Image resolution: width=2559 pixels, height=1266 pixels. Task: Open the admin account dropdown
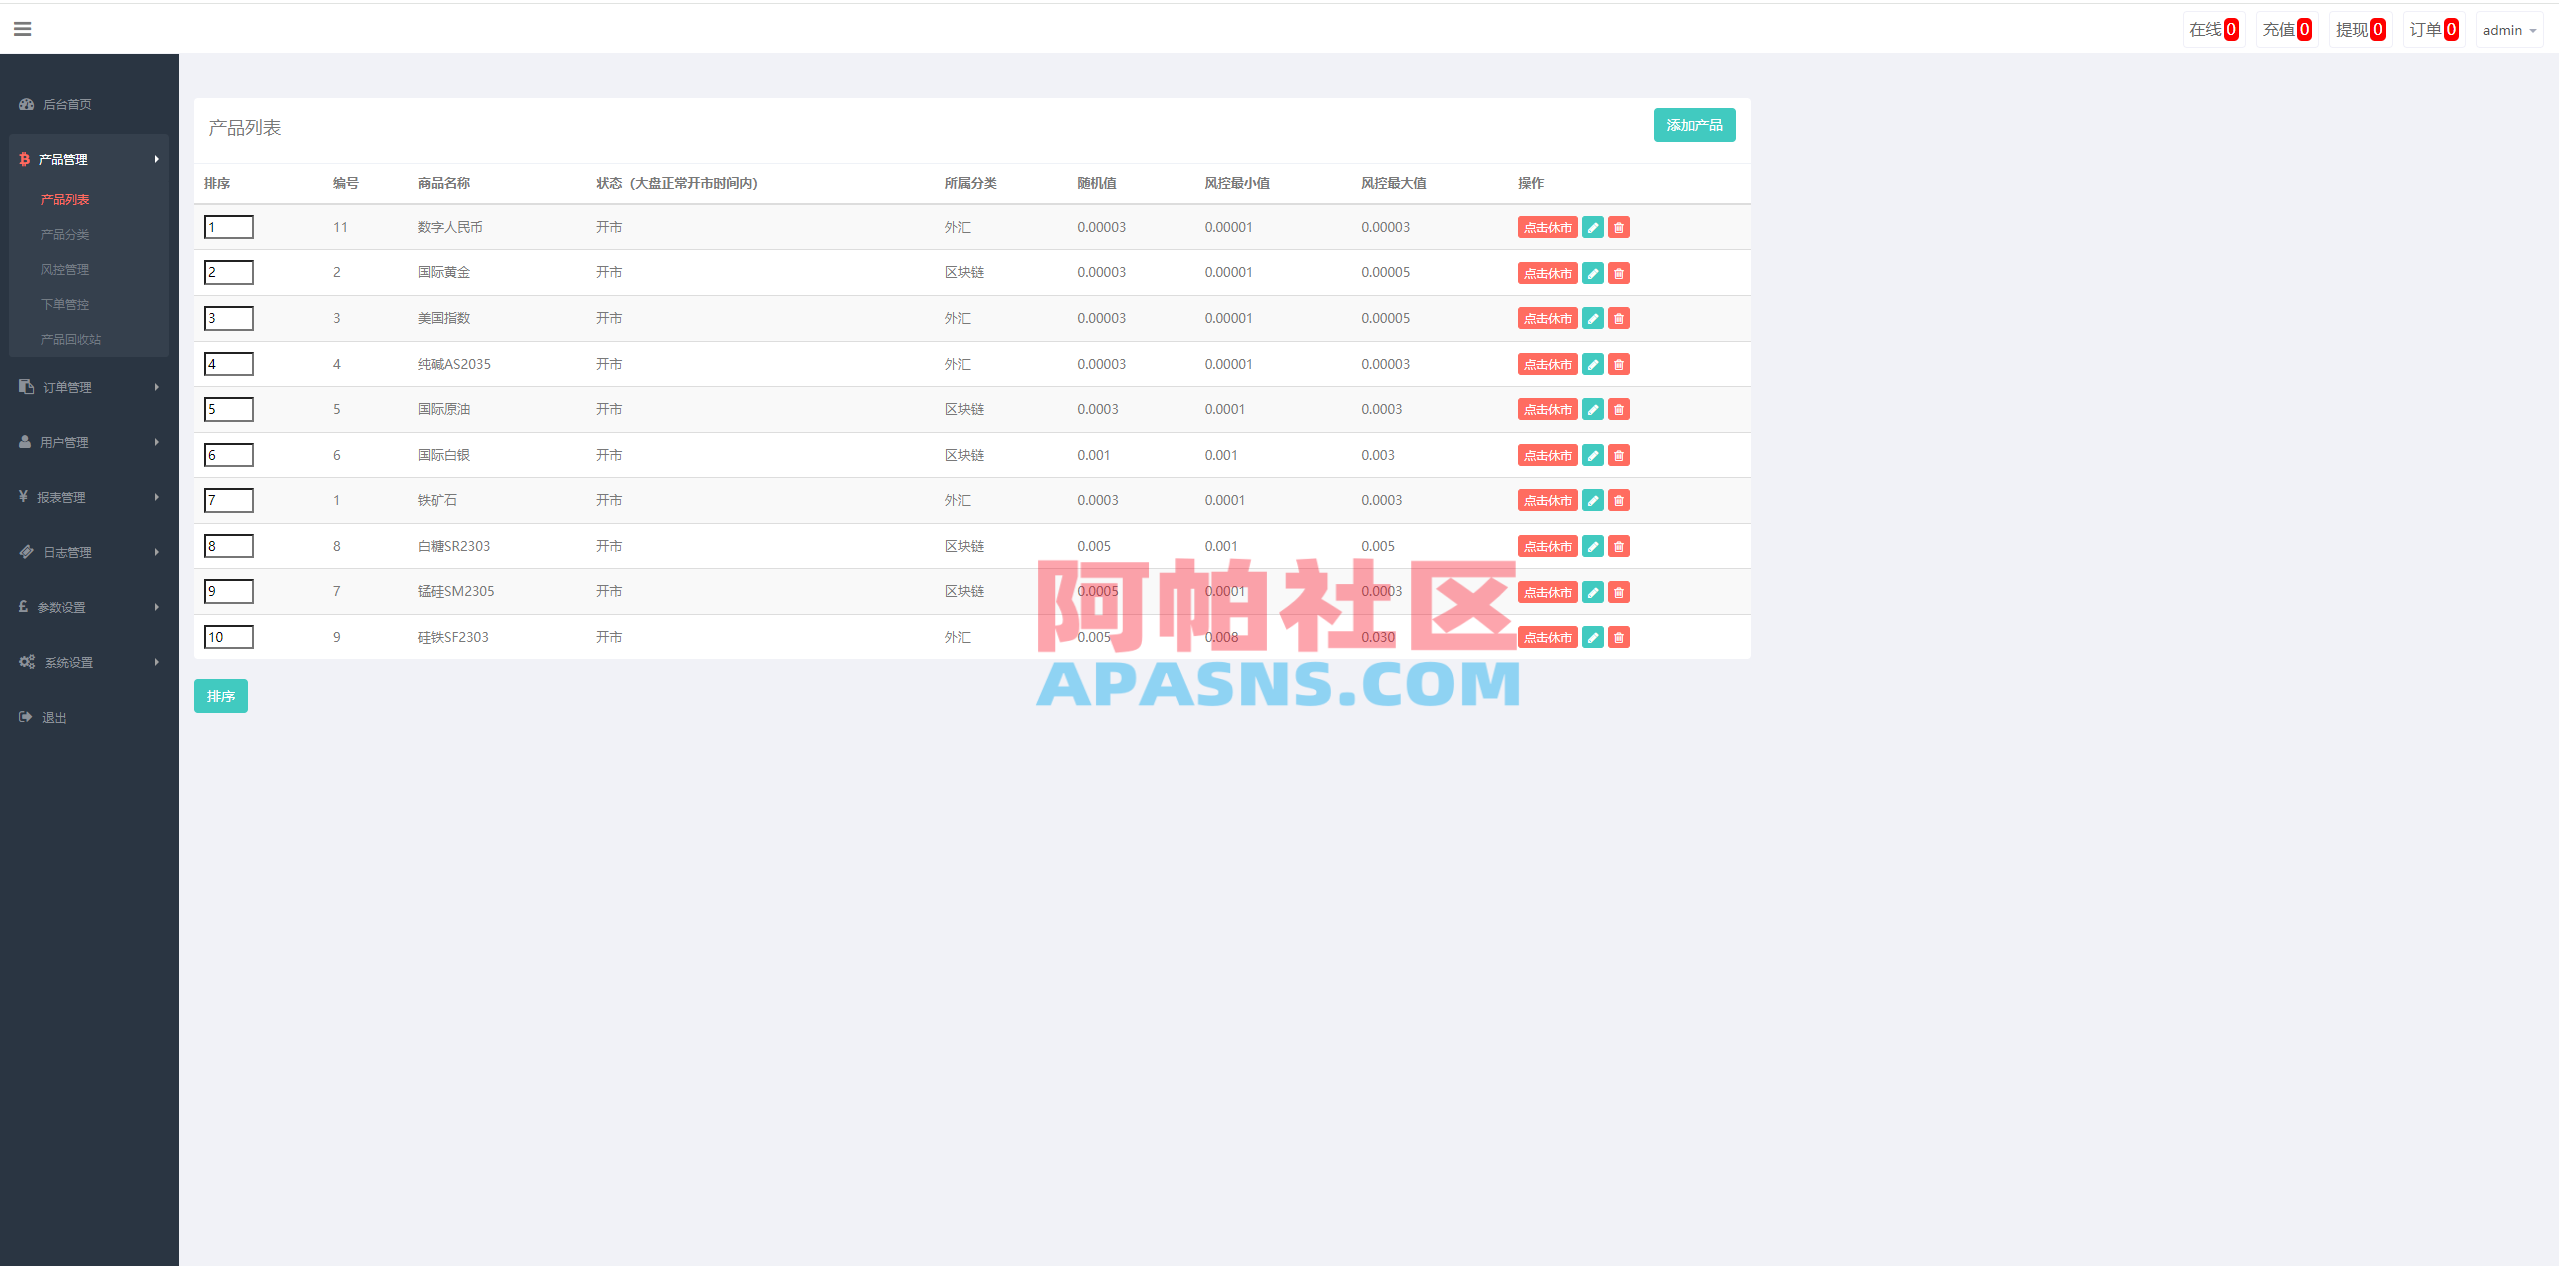tap(2508, 29)
